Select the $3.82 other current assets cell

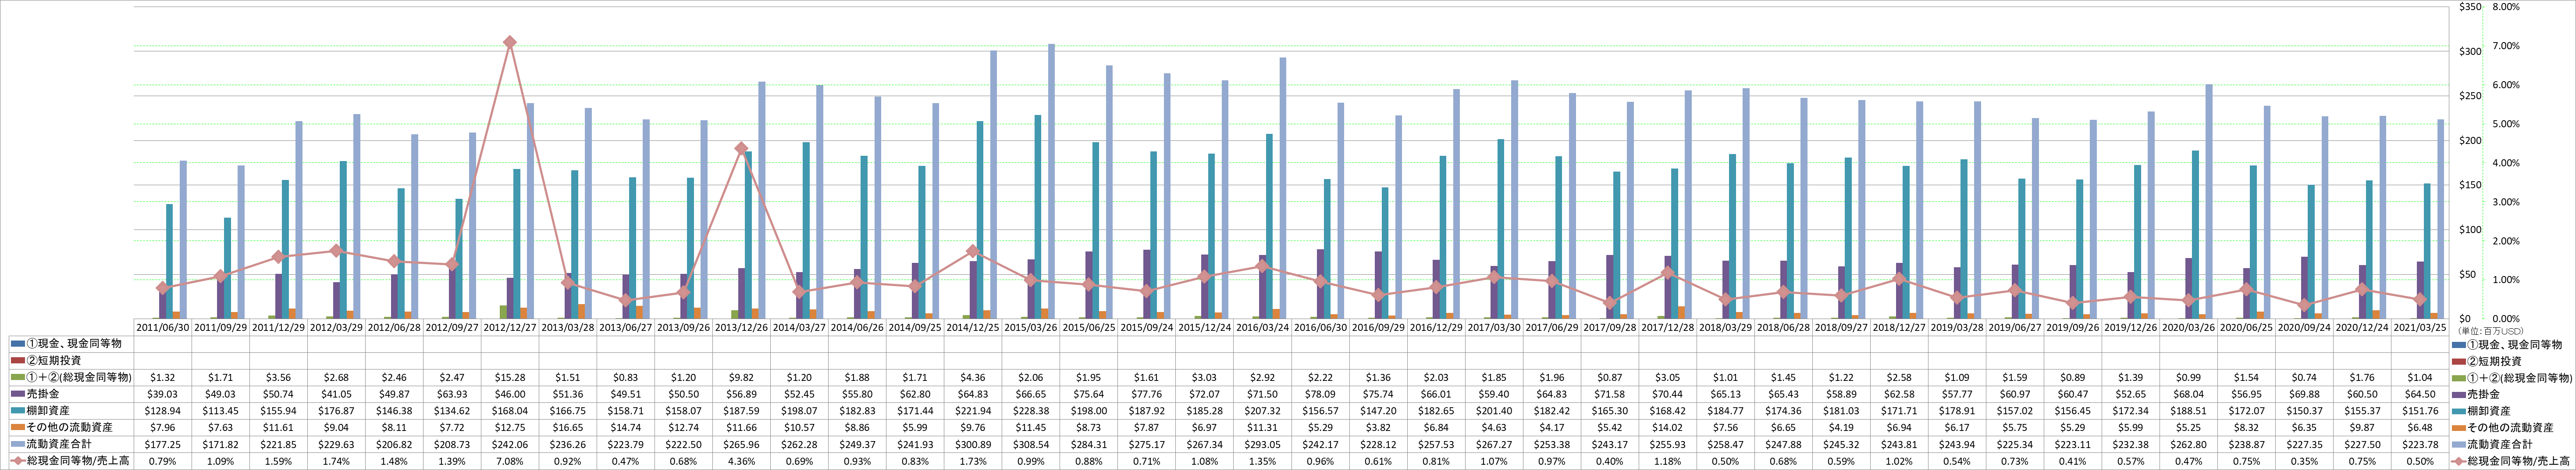click(x=1378, y=427)
